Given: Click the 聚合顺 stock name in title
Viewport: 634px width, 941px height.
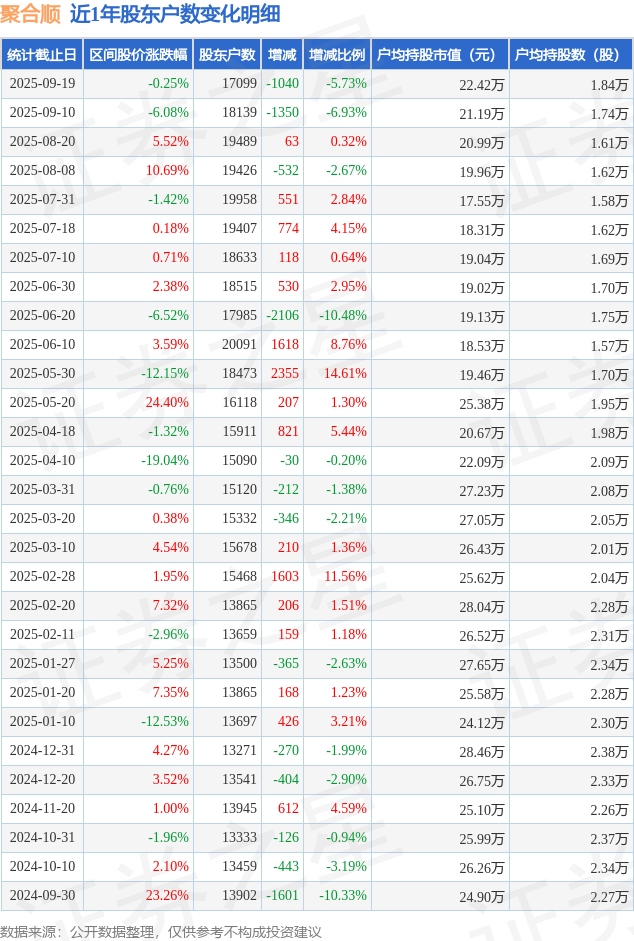Looking at the screenshot, I should point(31,14).
